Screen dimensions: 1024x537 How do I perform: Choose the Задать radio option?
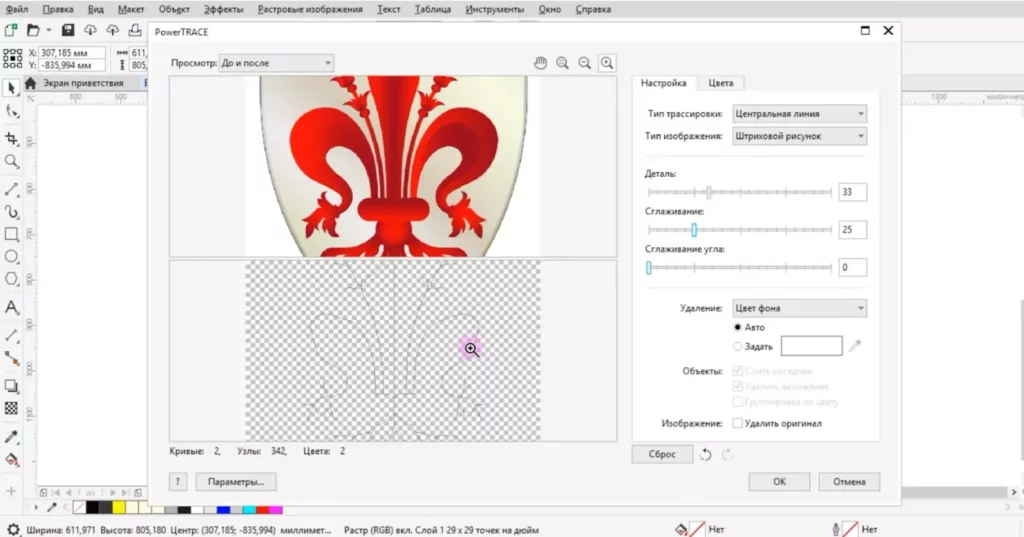click(738, 346)
